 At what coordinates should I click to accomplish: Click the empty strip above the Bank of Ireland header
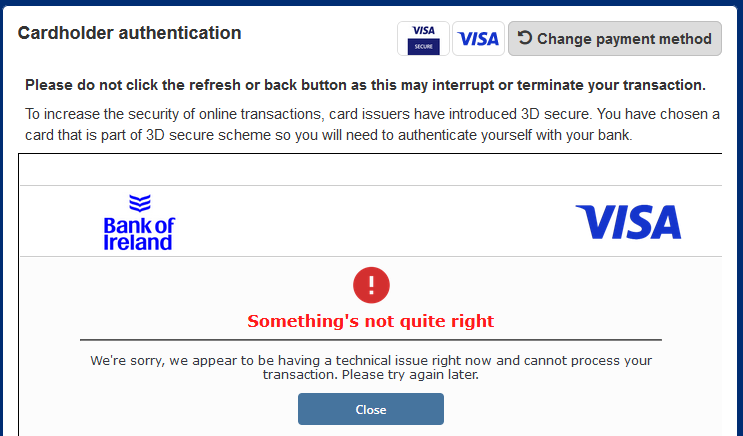coord(370,170)
